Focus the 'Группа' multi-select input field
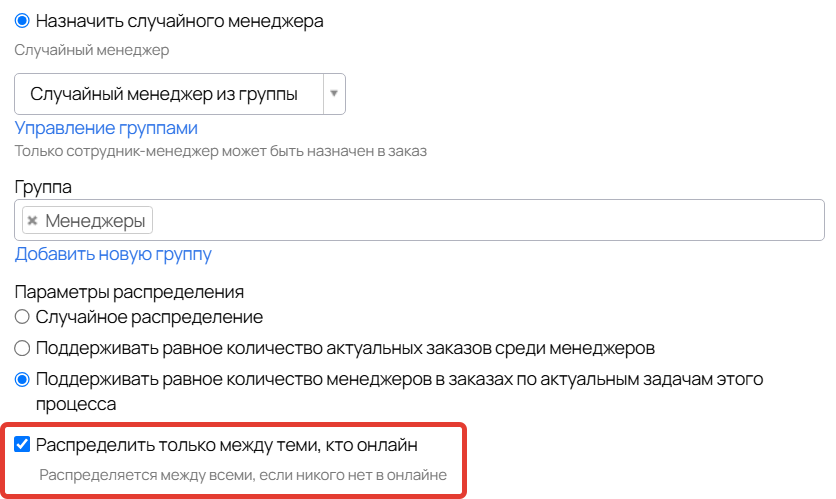 click(x=419, y=220)
